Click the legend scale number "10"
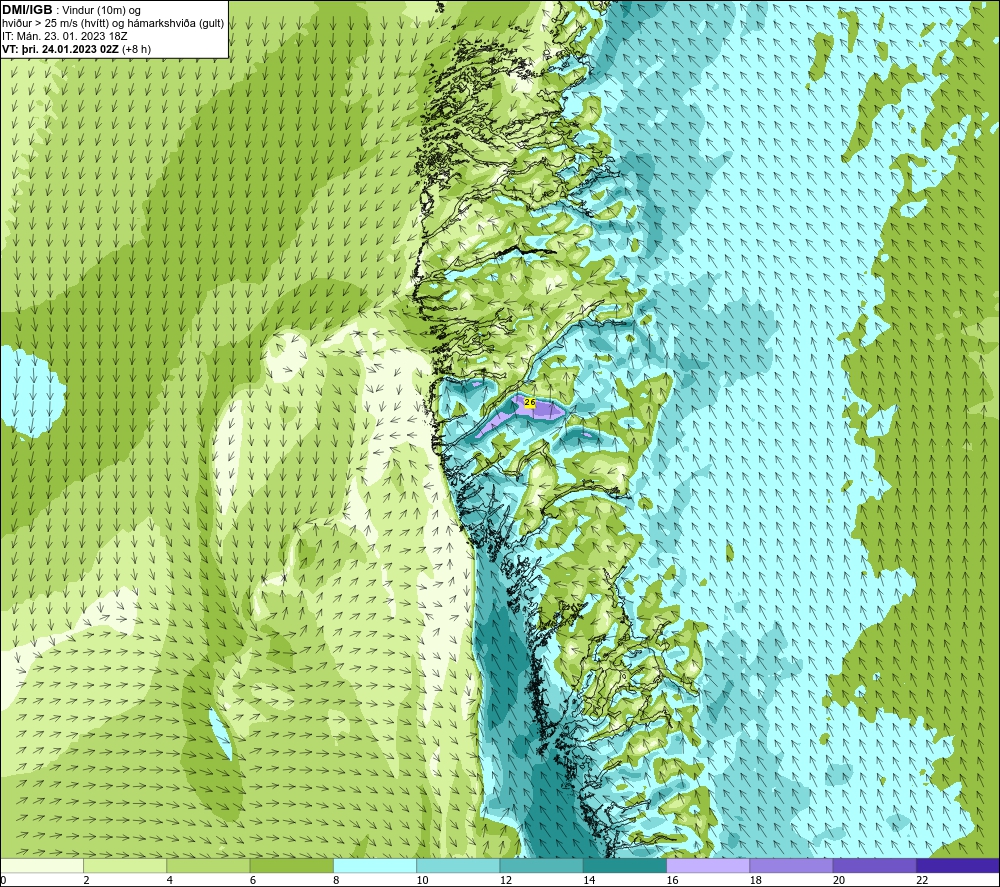The width and height of the screenshot is (1000, 887). (423, 881)
